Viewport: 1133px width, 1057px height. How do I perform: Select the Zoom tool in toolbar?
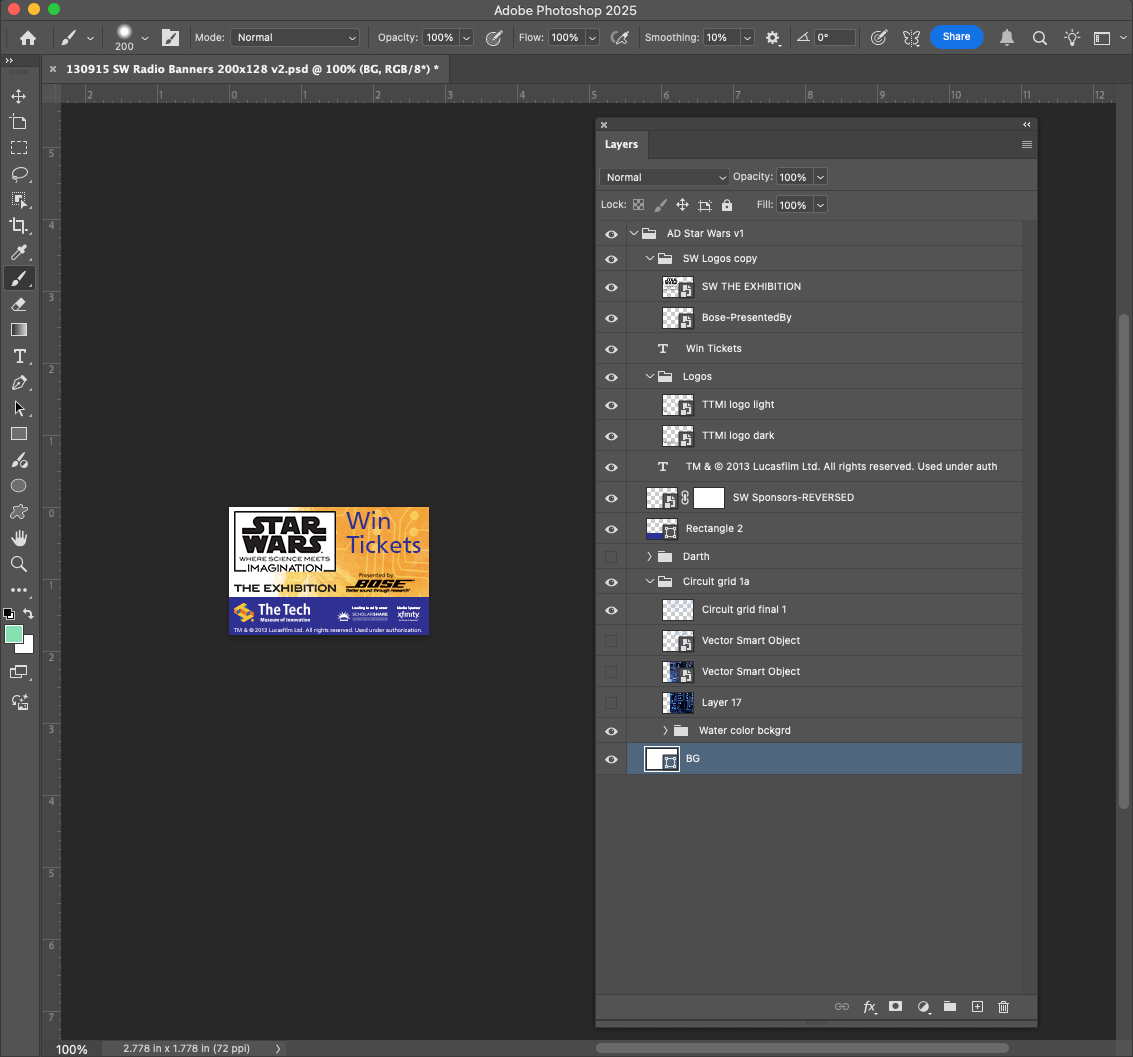click(19, 564)
